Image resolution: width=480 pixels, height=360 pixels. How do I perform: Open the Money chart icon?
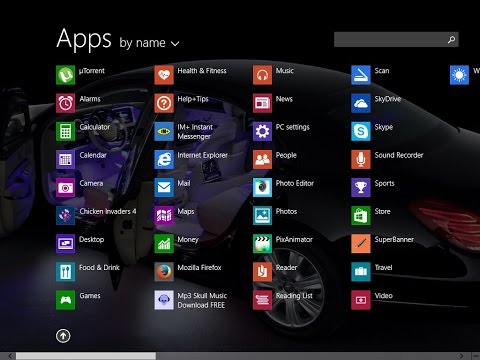(x=164, y=244)
